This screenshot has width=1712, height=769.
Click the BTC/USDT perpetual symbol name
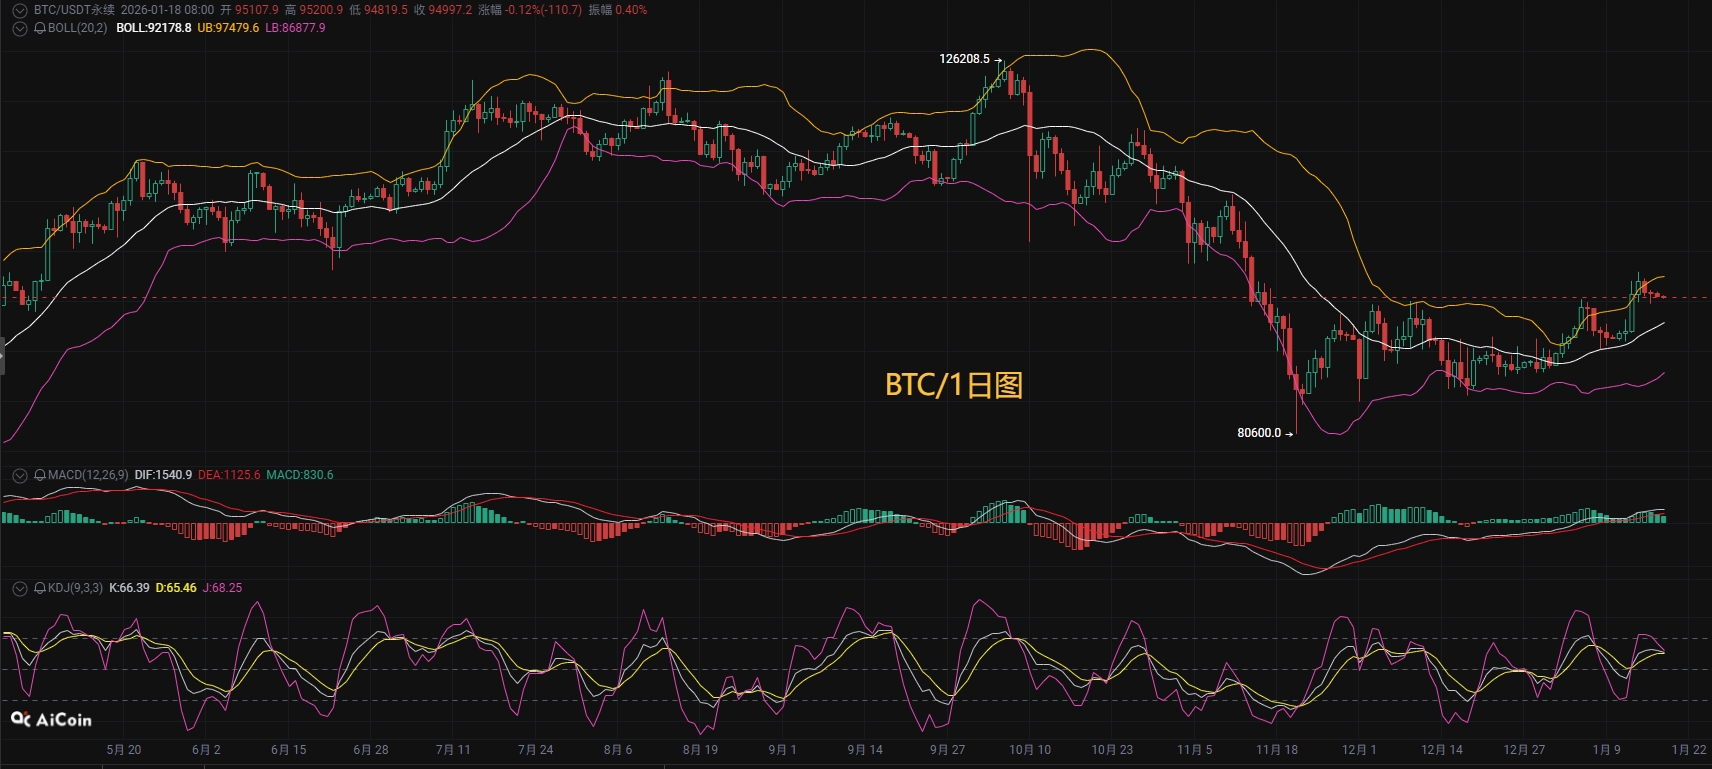[x=74, y=10]
